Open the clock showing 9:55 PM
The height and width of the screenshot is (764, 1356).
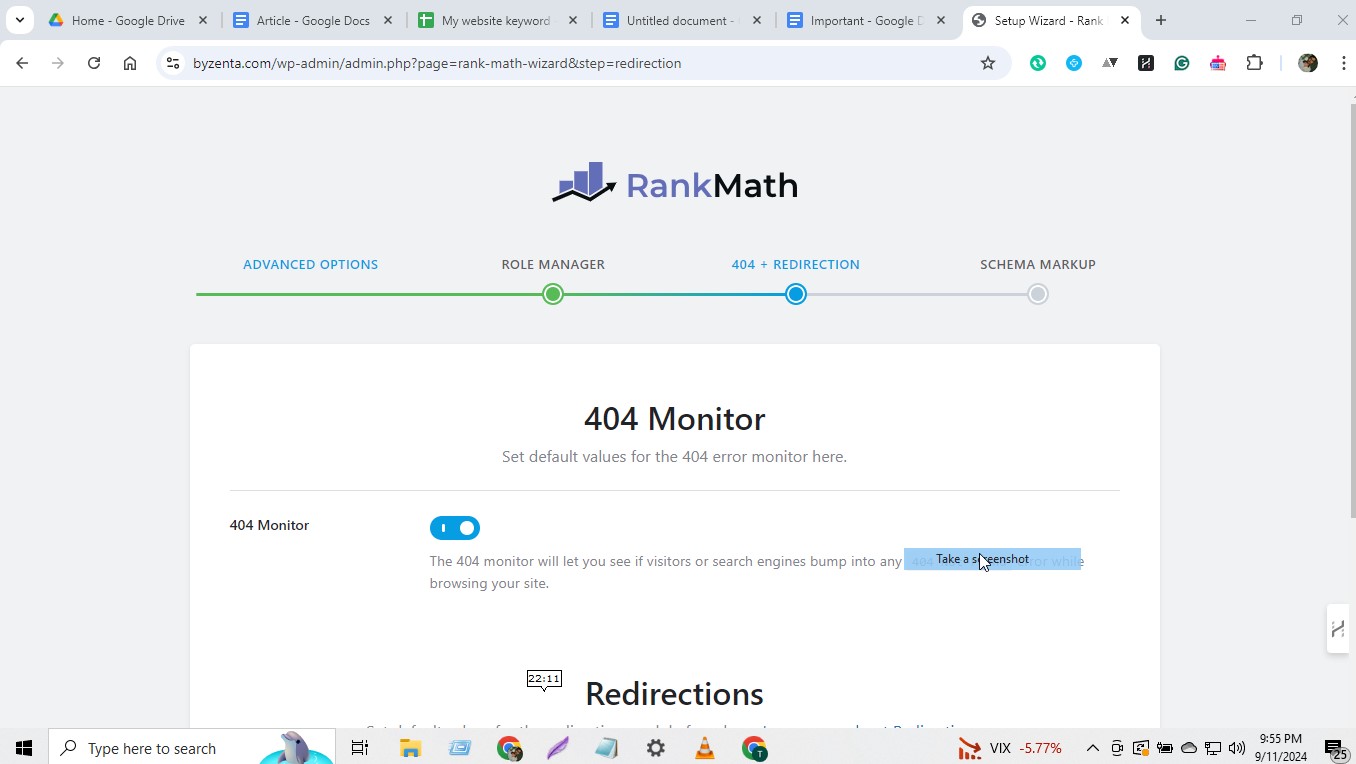coord(1280,748)
